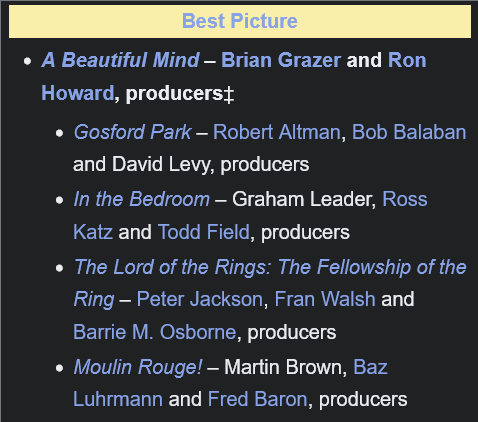This screenshot has width=478, height=422.
Task: Visit Todd Field's page
Action: click(204, 232)
